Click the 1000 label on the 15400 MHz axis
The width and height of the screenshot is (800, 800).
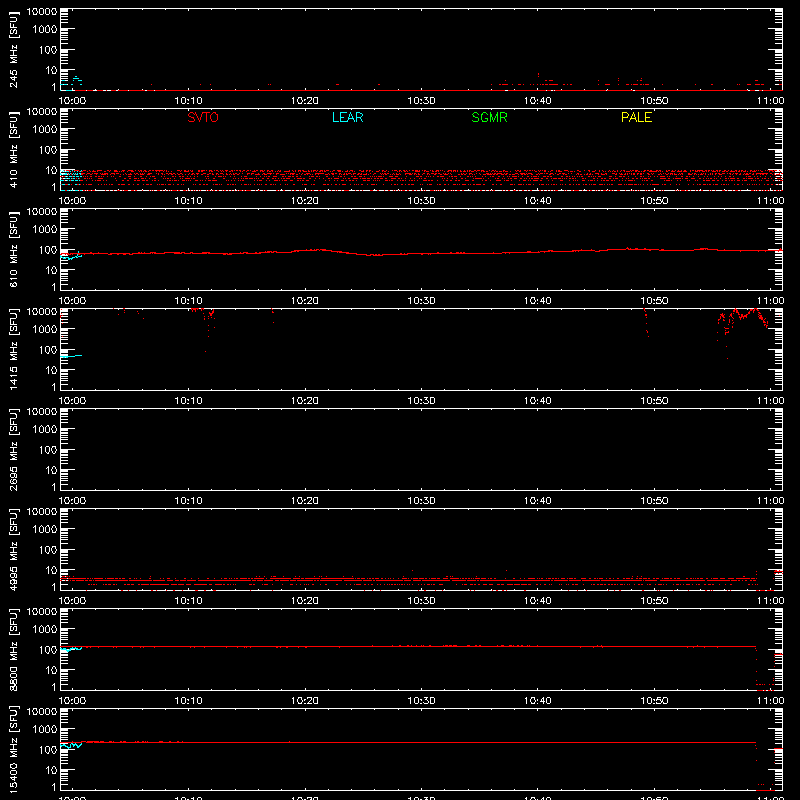(45, 730)
